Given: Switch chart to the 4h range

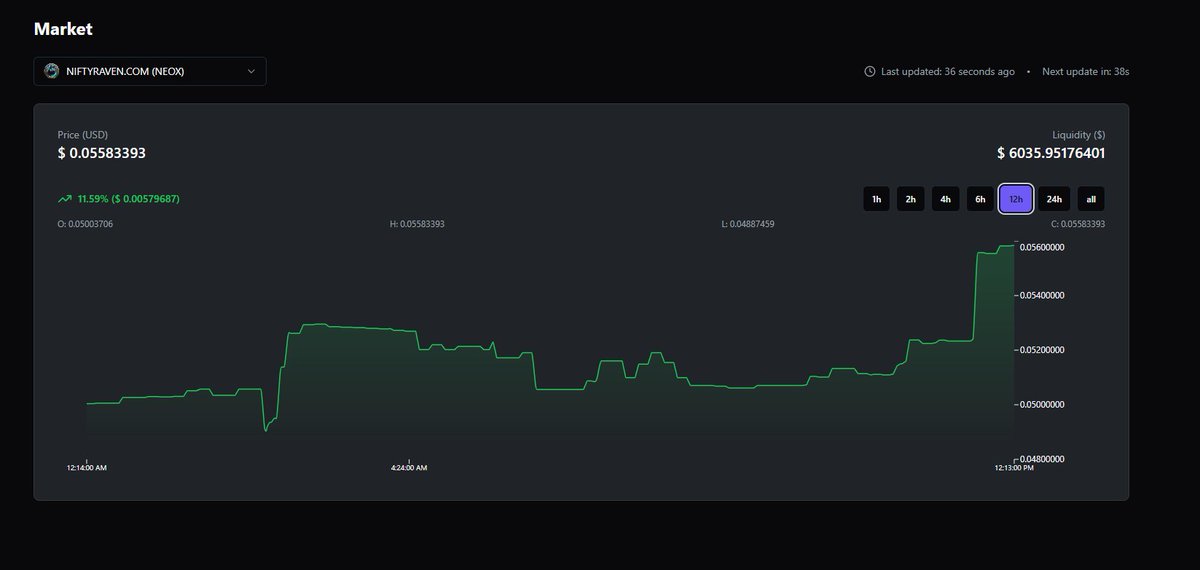Looking at the screenshot, I should coord(945,199).
